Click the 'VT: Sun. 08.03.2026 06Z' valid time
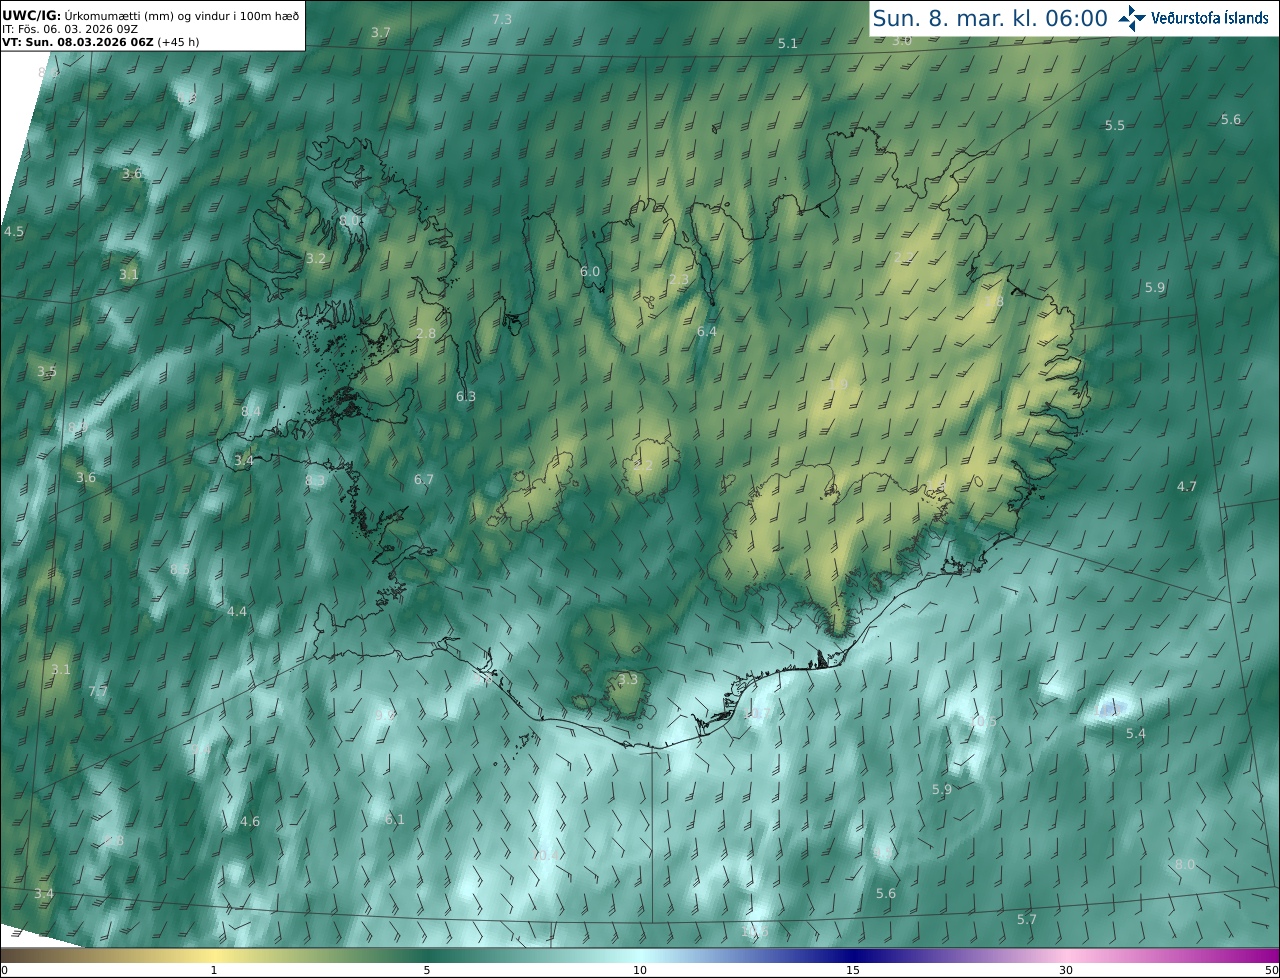This screenshot has height=978, width=1280. point(77,42)
